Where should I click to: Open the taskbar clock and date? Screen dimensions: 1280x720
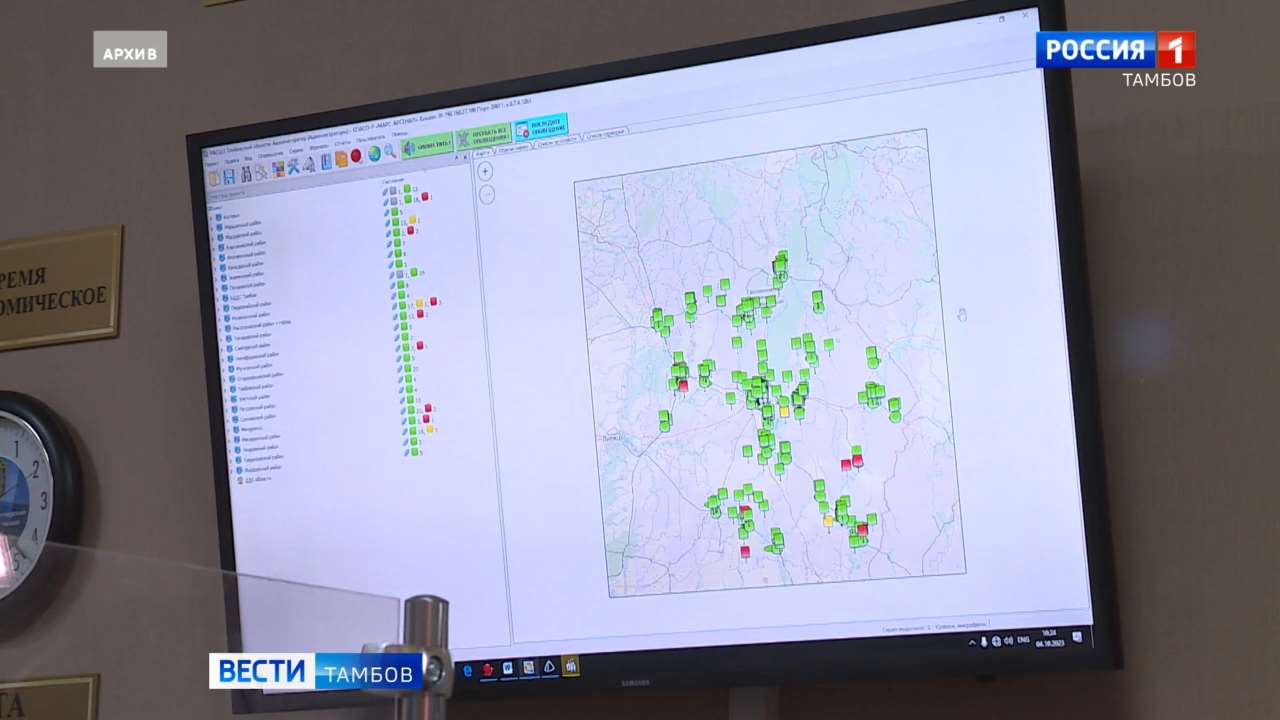(x=1050, y=637)
